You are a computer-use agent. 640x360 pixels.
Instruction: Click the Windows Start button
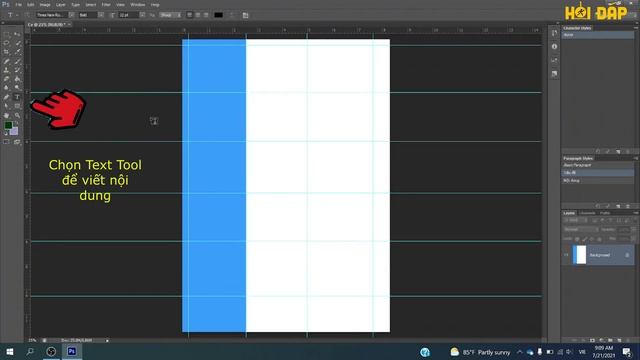point(10,351)
